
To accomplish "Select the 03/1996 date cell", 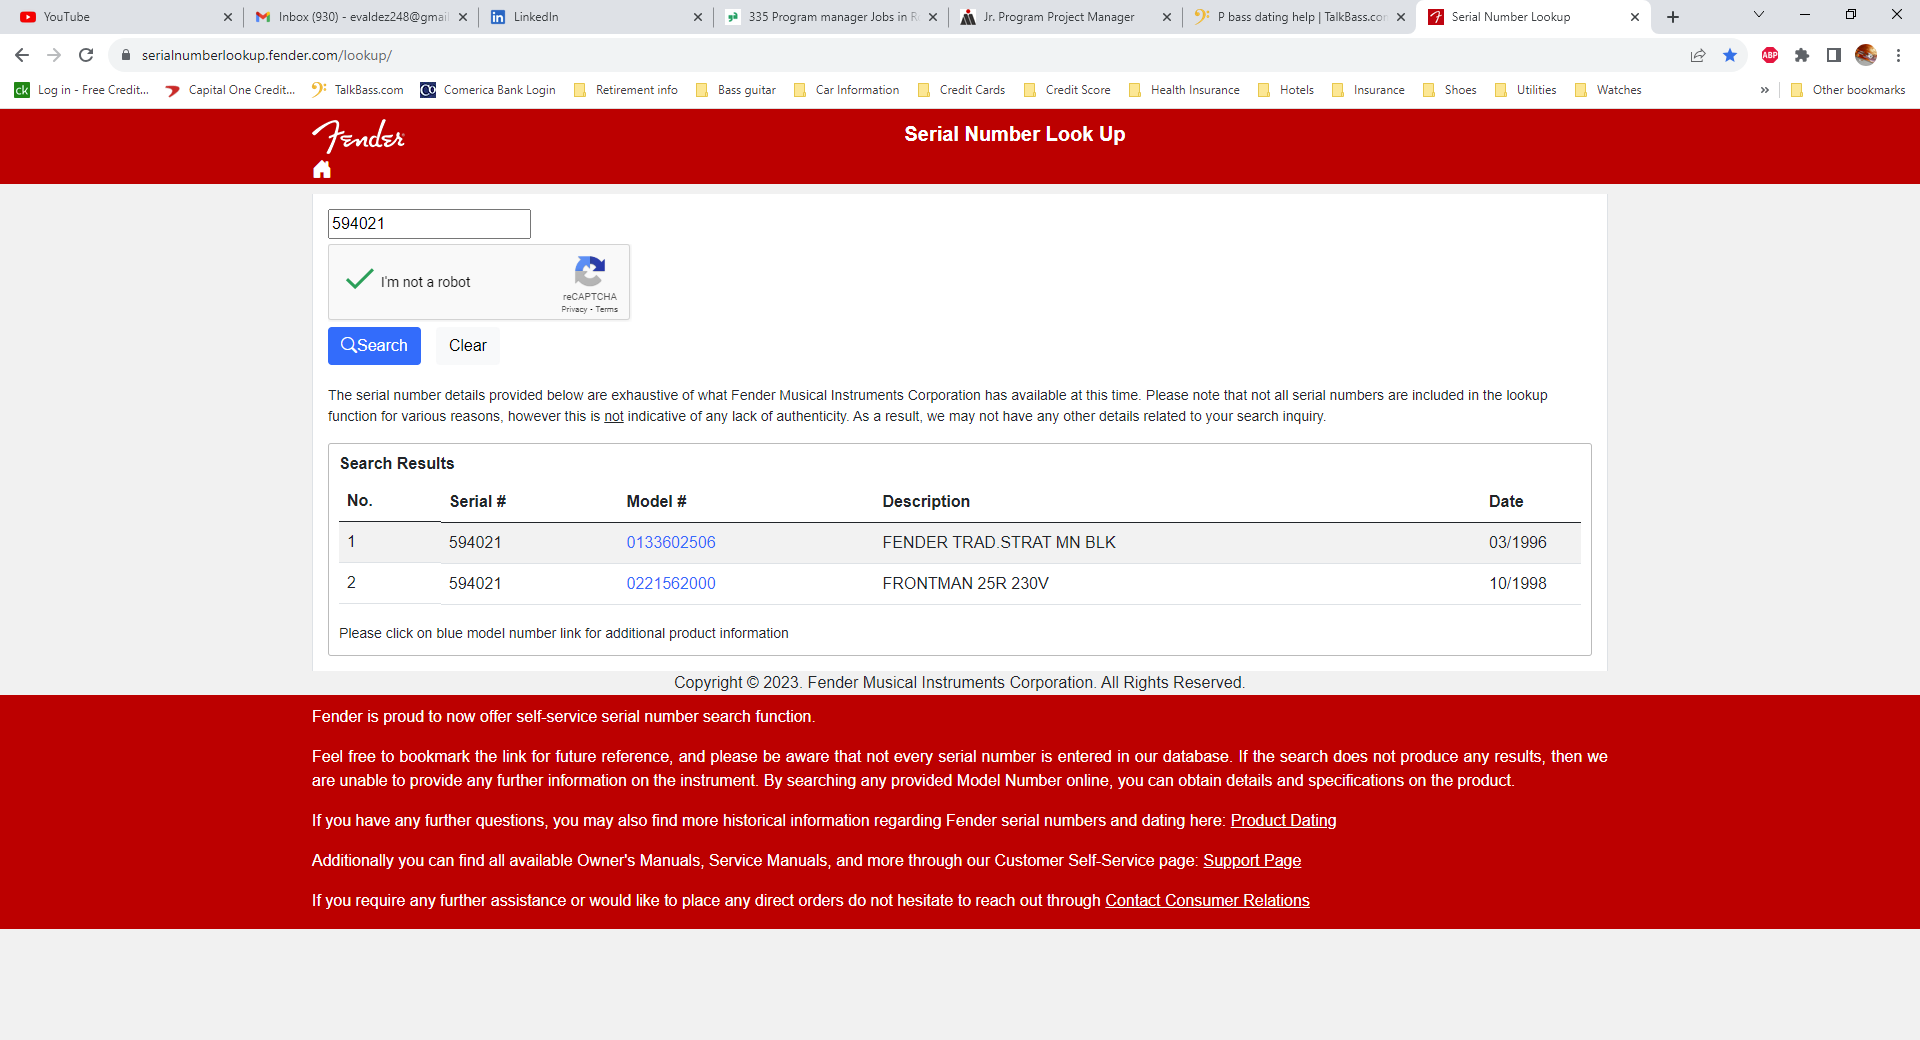I will click(1518, 542).
